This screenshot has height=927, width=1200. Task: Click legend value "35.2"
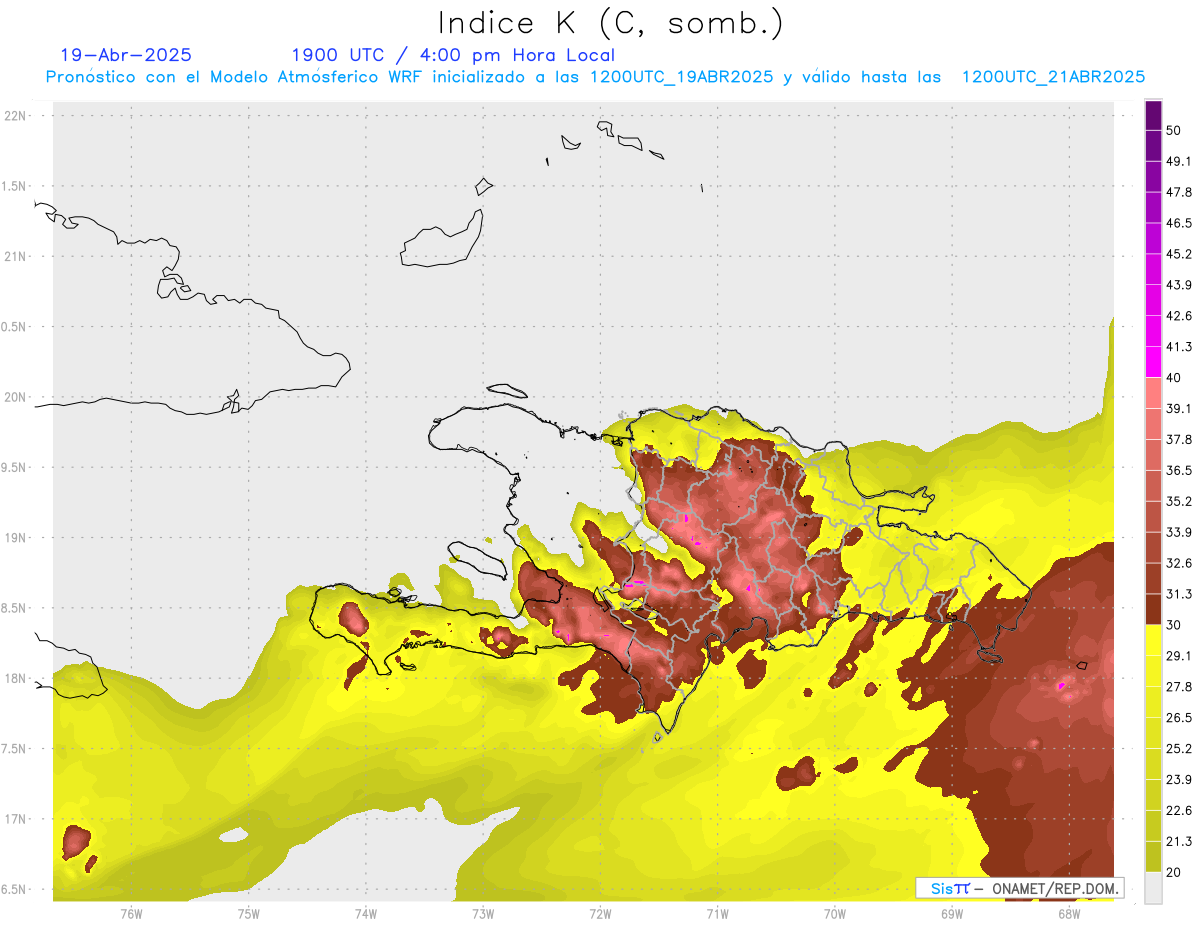(1178, 502)
